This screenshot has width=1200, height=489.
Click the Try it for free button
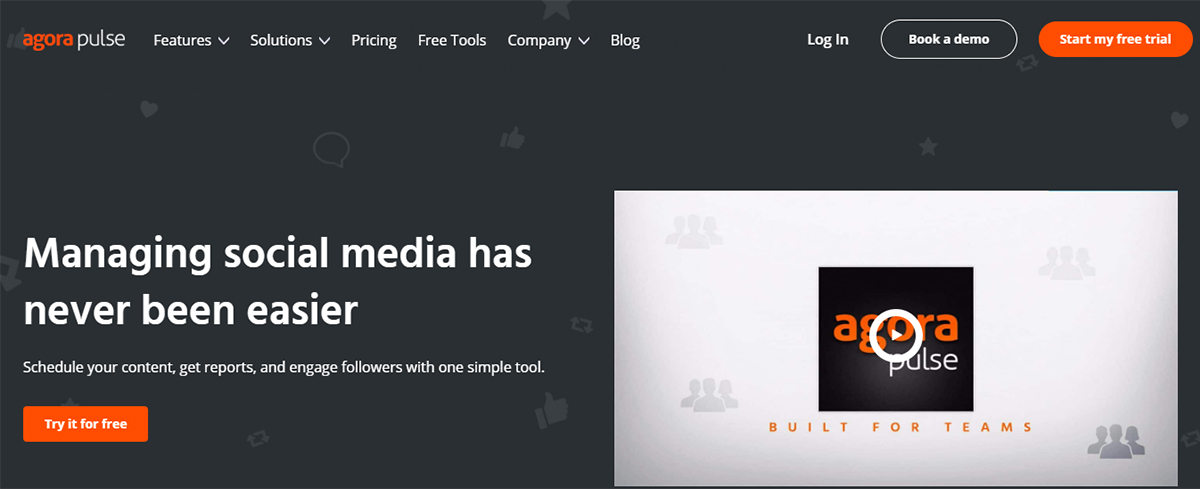[x=86, y=424]
